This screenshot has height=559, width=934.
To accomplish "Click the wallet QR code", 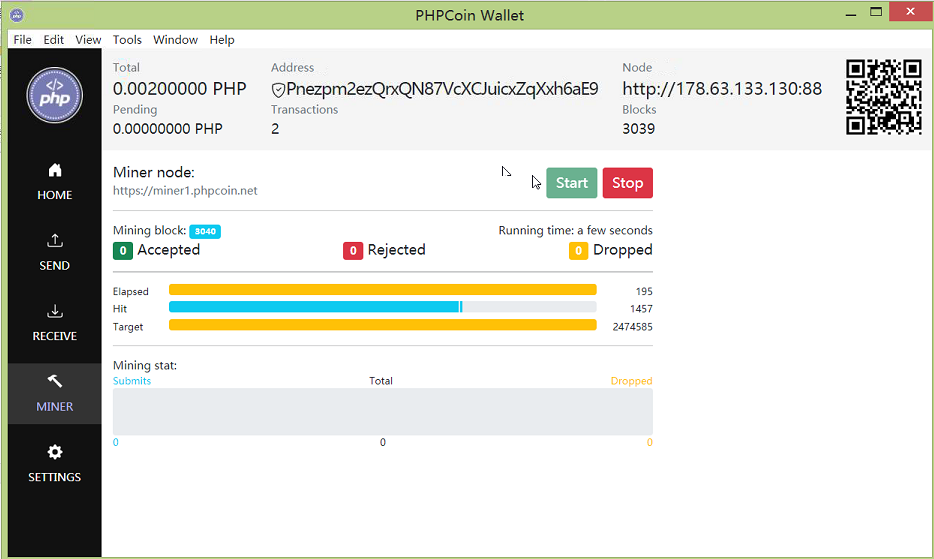I will 883,97.
